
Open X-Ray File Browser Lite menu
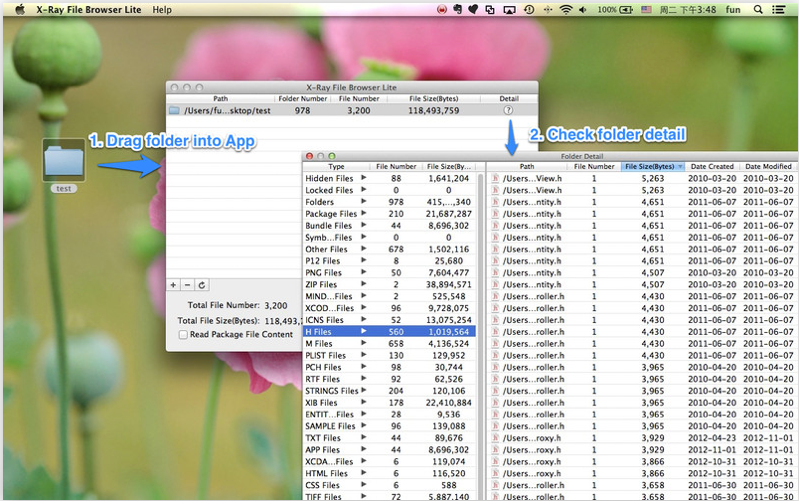[88, 9]
